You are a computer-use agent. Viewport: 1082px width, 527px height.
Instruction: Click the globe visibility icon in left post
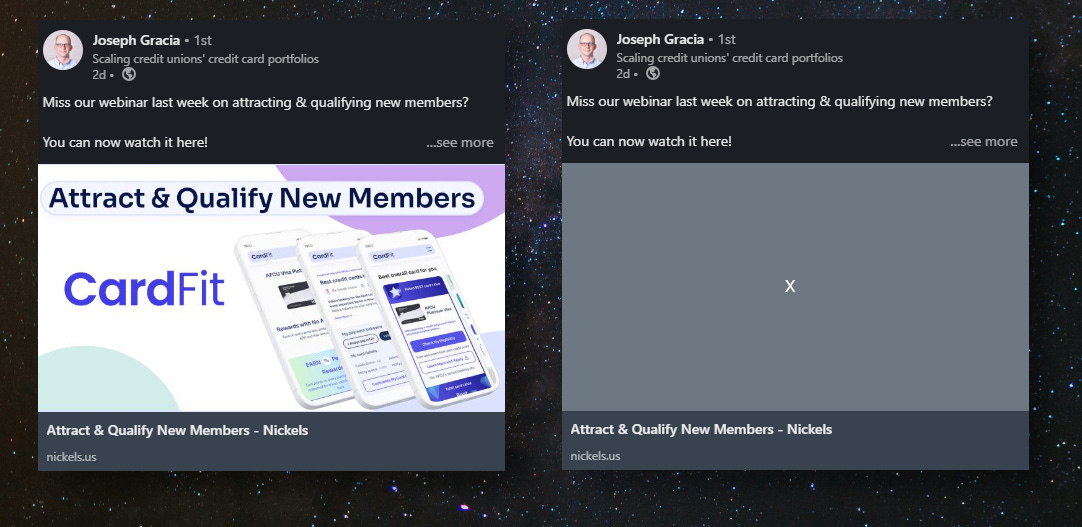click(x=129, y=74)
